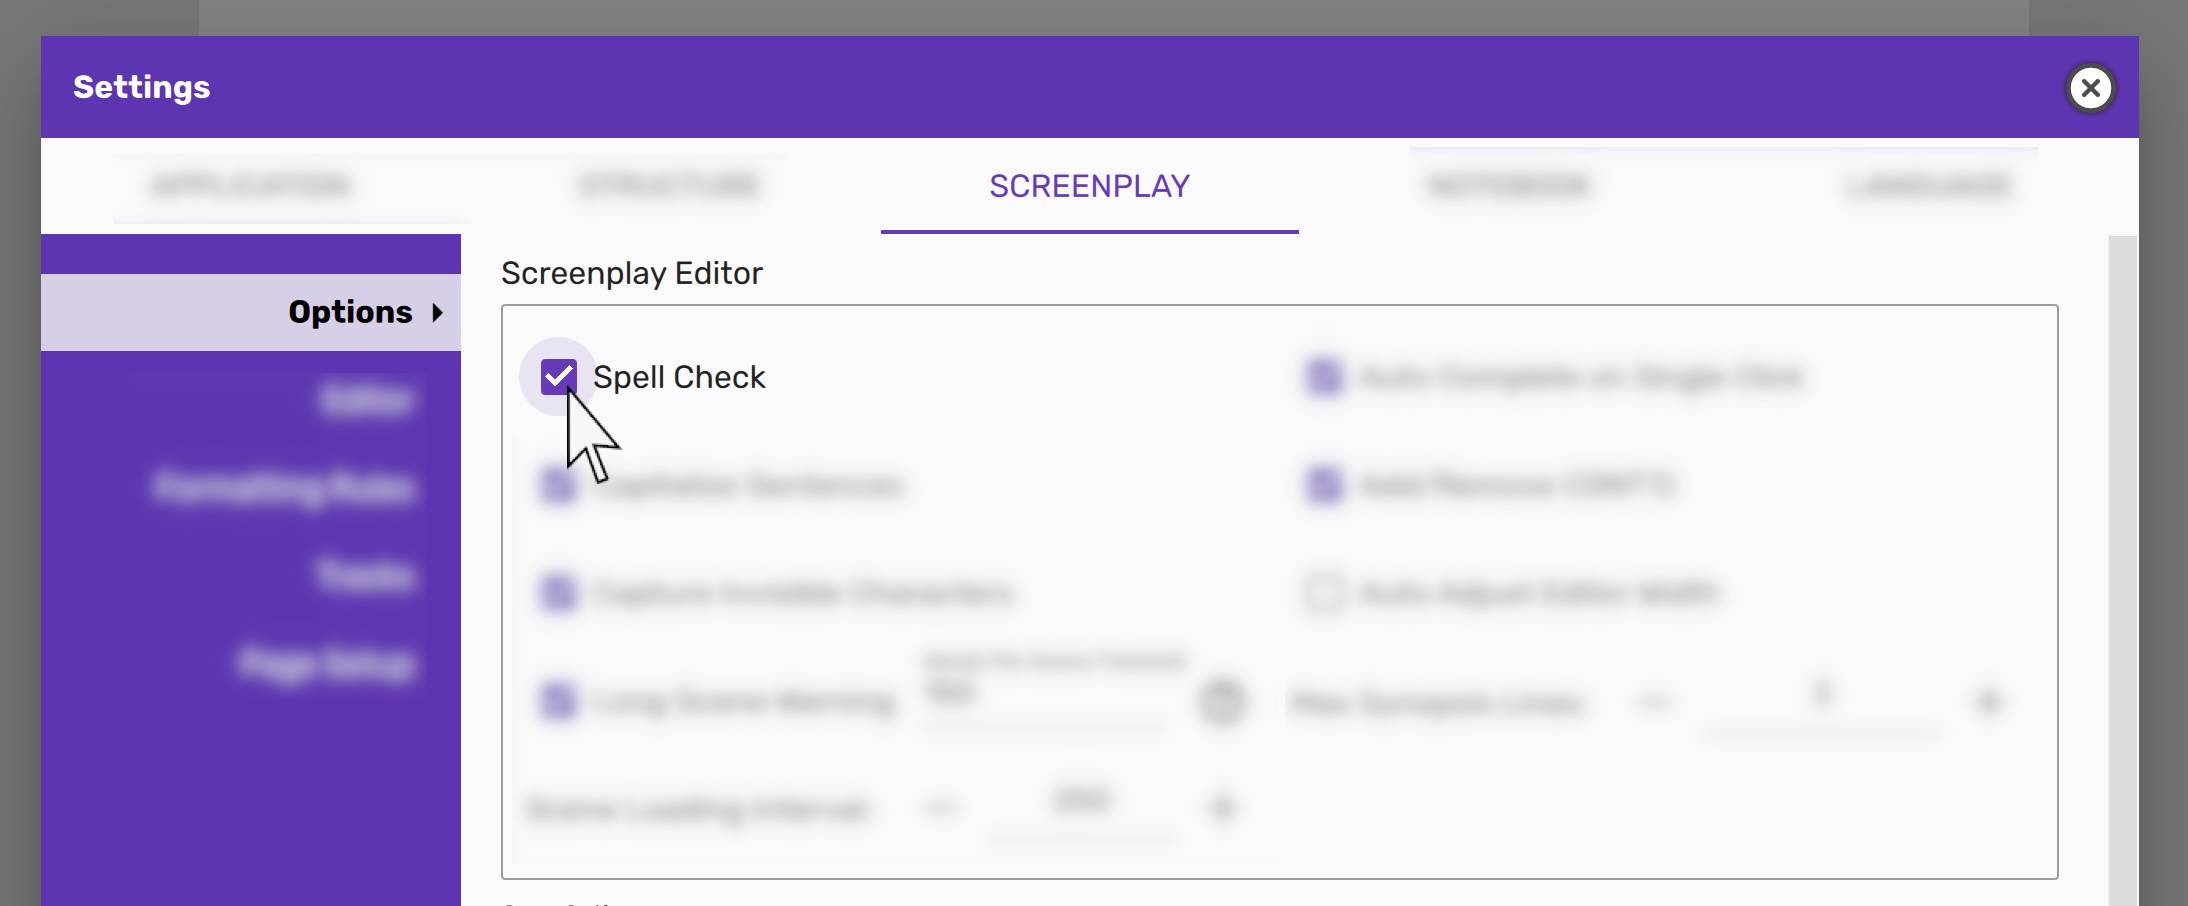Toggle the Capitalize Sentences checkbox
The image size is (2188, 906).
[558, 486]
